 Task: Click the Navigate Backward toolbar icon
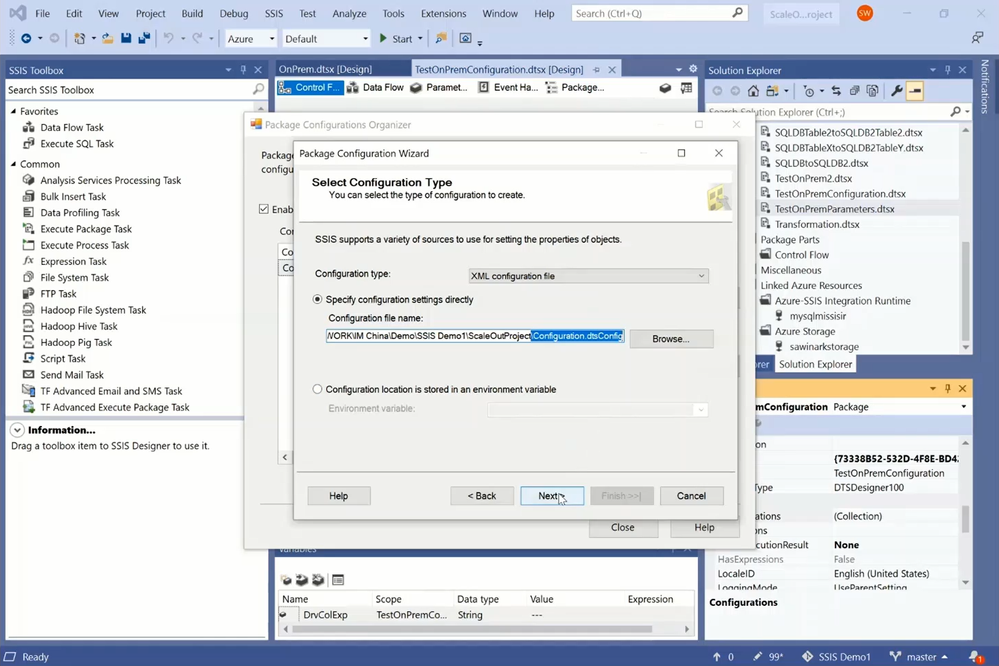click(x=26, y=38)
